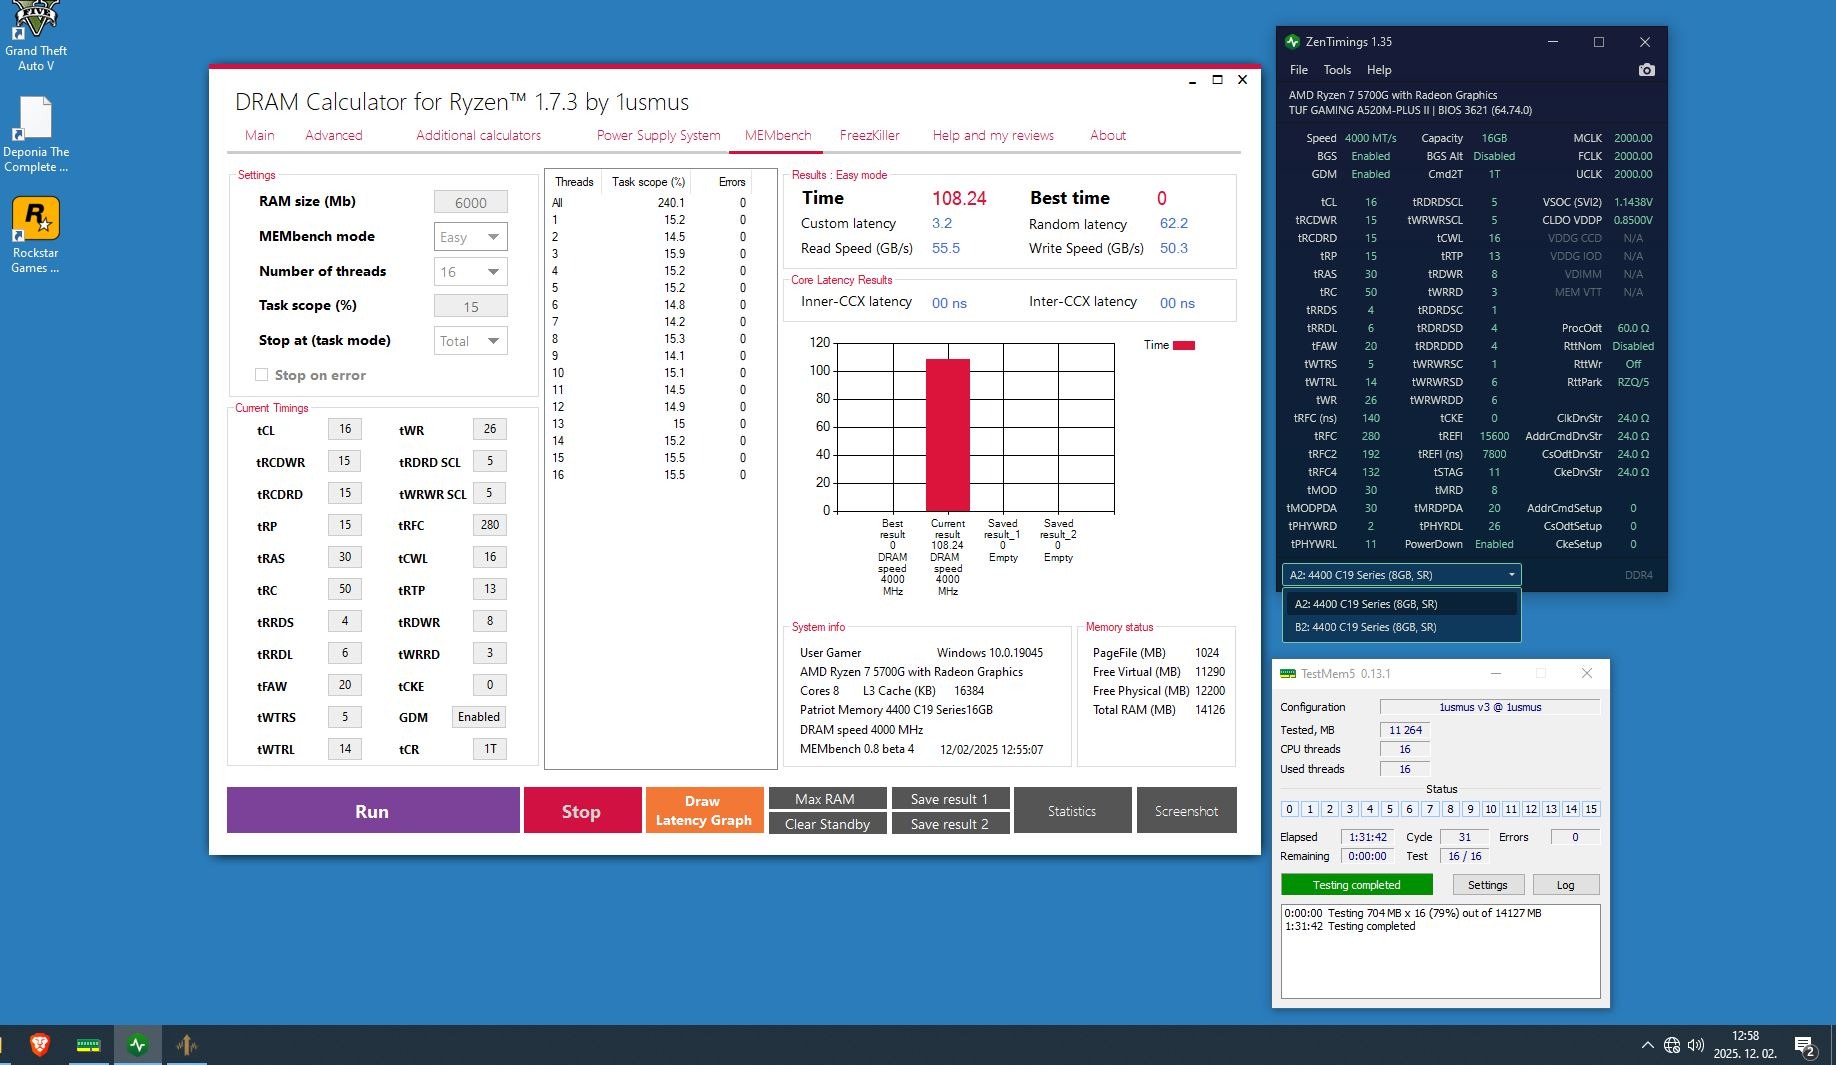Open Brave browser from the taskbar
Image resolution: width=1836 pixels, height=1065 pixels.
tap(40, 1045)
